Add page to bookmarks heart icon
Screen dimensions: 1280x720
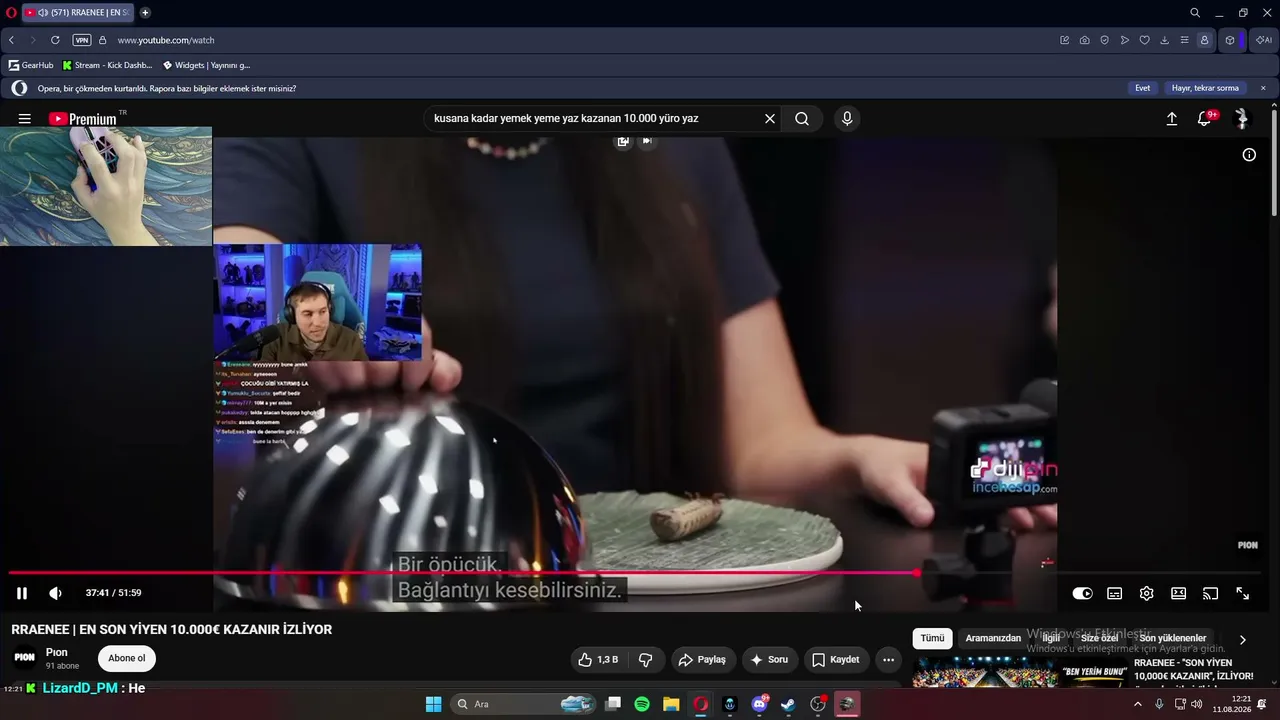(x=1145, y=40)
